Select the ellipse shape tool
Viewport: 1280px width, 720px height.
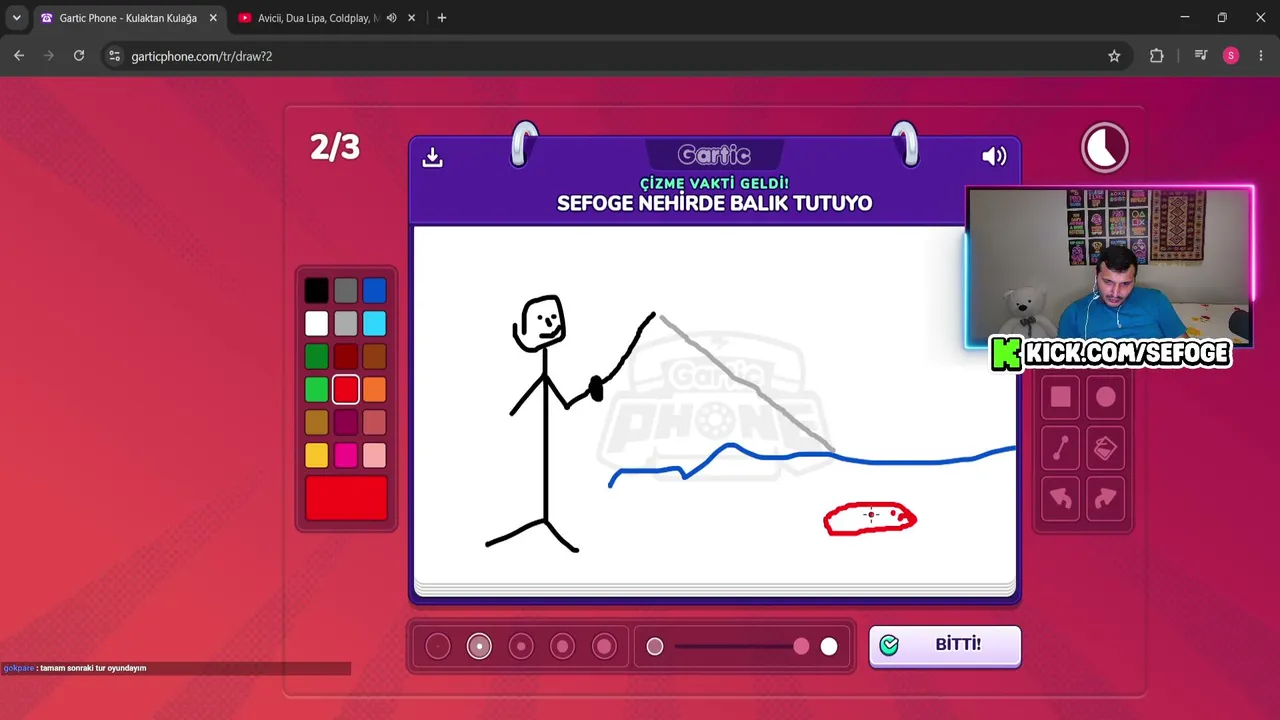point(1105,397)
